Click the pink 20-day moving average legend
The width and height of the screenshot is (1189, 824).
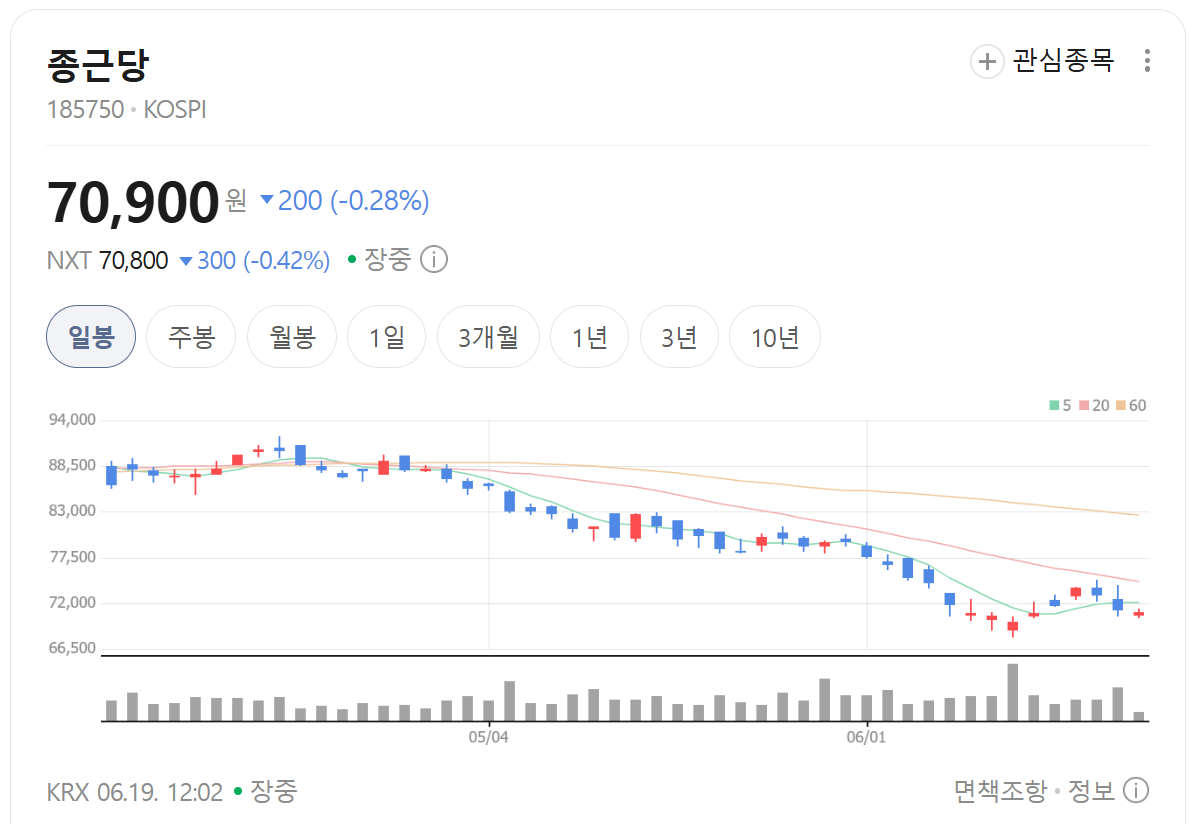pyautogui.click(x=1094, y=406)
